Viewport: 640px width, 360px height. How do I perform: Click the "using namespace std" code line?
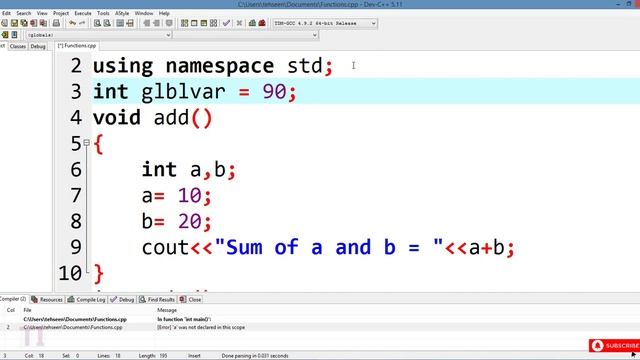[213, 66]
